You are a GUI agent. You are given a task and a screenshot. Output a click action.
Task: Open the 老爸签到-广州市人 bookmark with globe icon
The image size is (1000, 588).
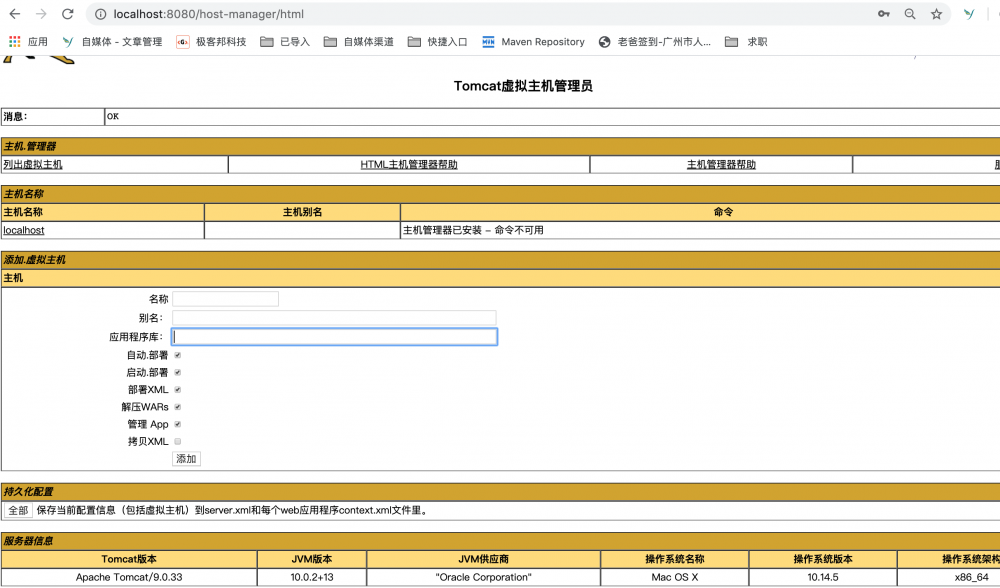click(604, 42)
